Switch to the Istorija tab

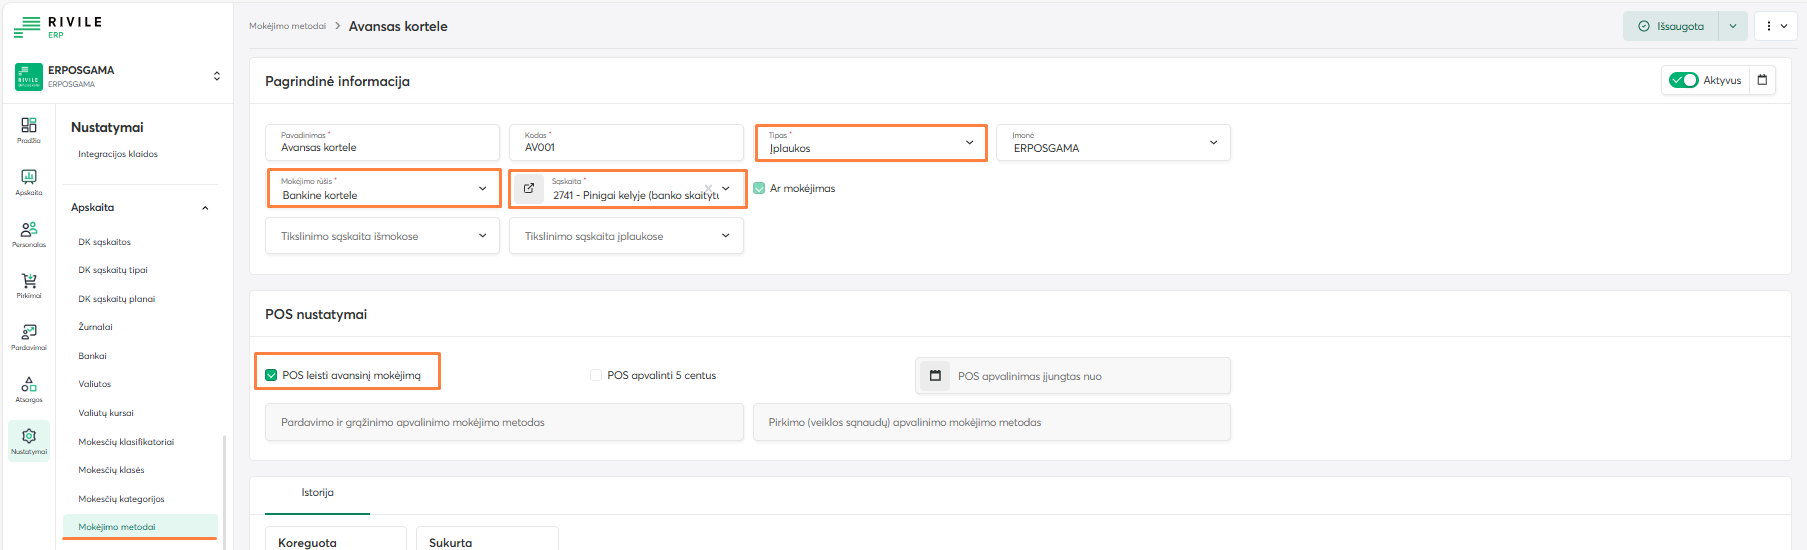click(x=318, y=493)
